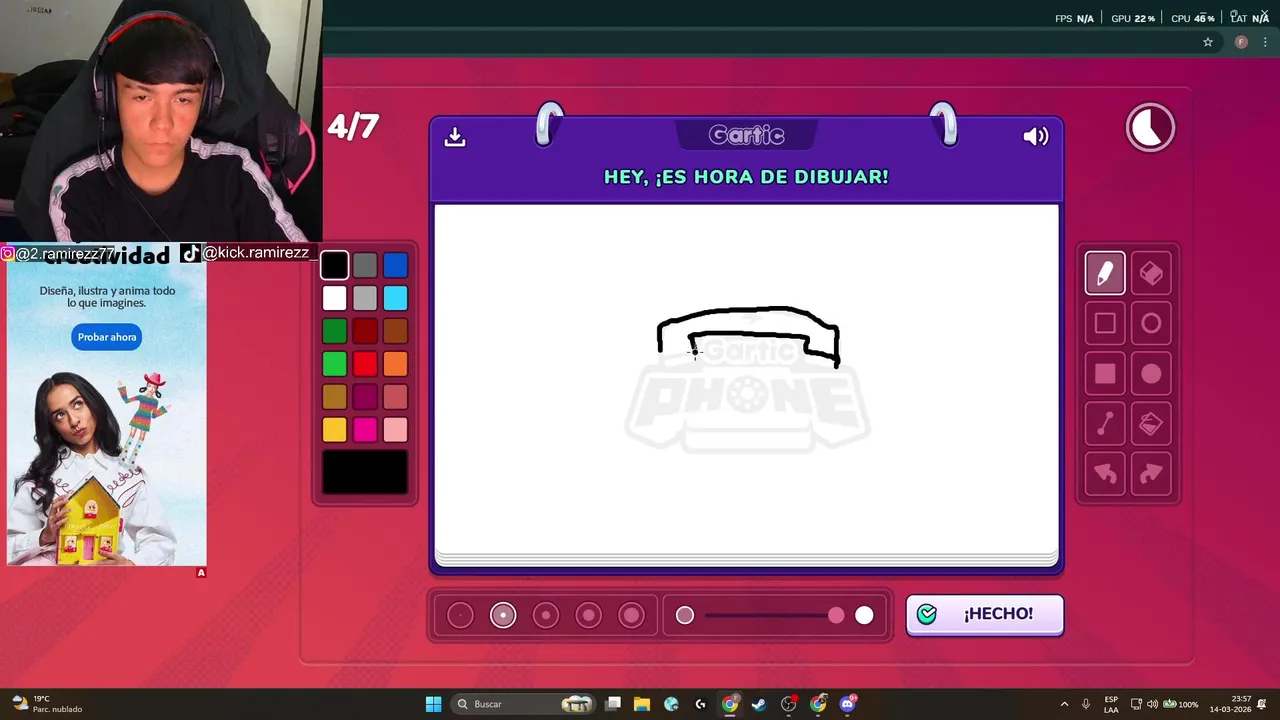Show hidden system tray icons
This screenshot has height=720, width=1280.
[x=1064, y=704]
